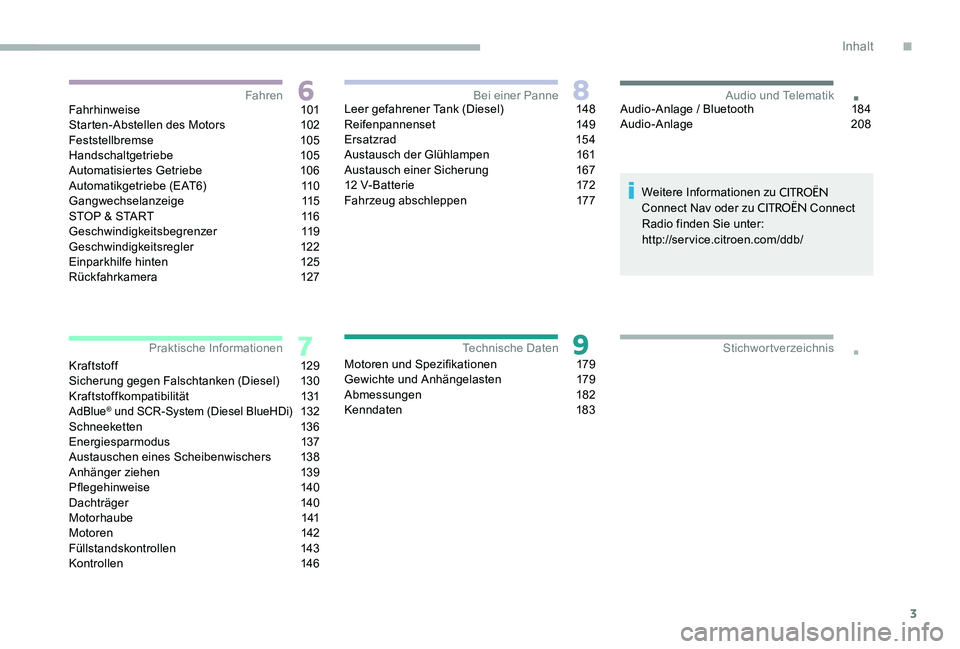
Task: Jump to the Ersatzrad entry
Action: click(470, 140)
